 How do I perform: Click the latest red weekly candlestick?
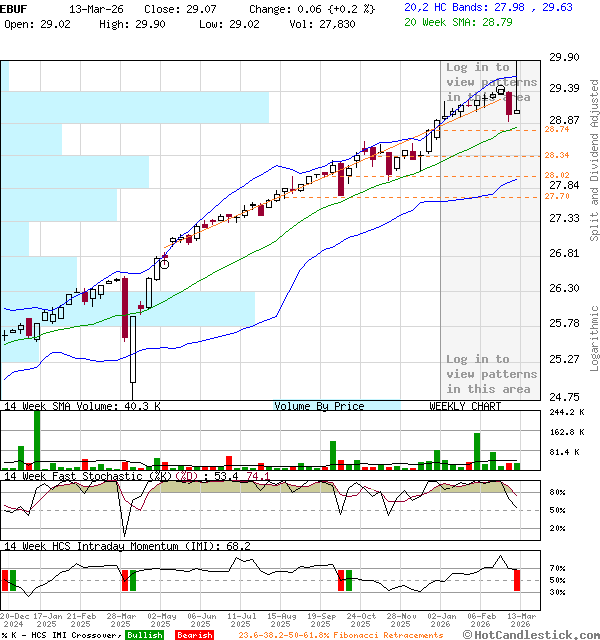pos(509,104)
